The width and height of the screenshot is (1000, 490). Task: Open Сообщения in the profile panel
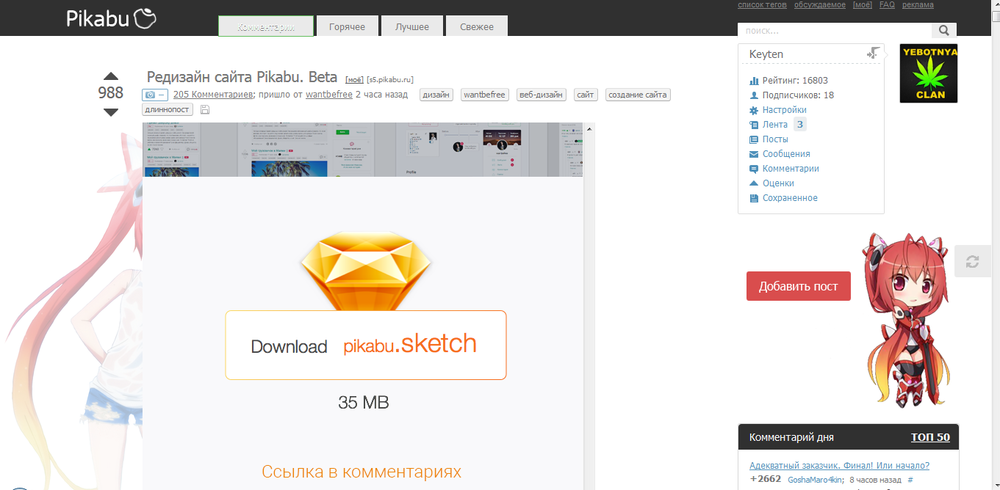[786, 154]
